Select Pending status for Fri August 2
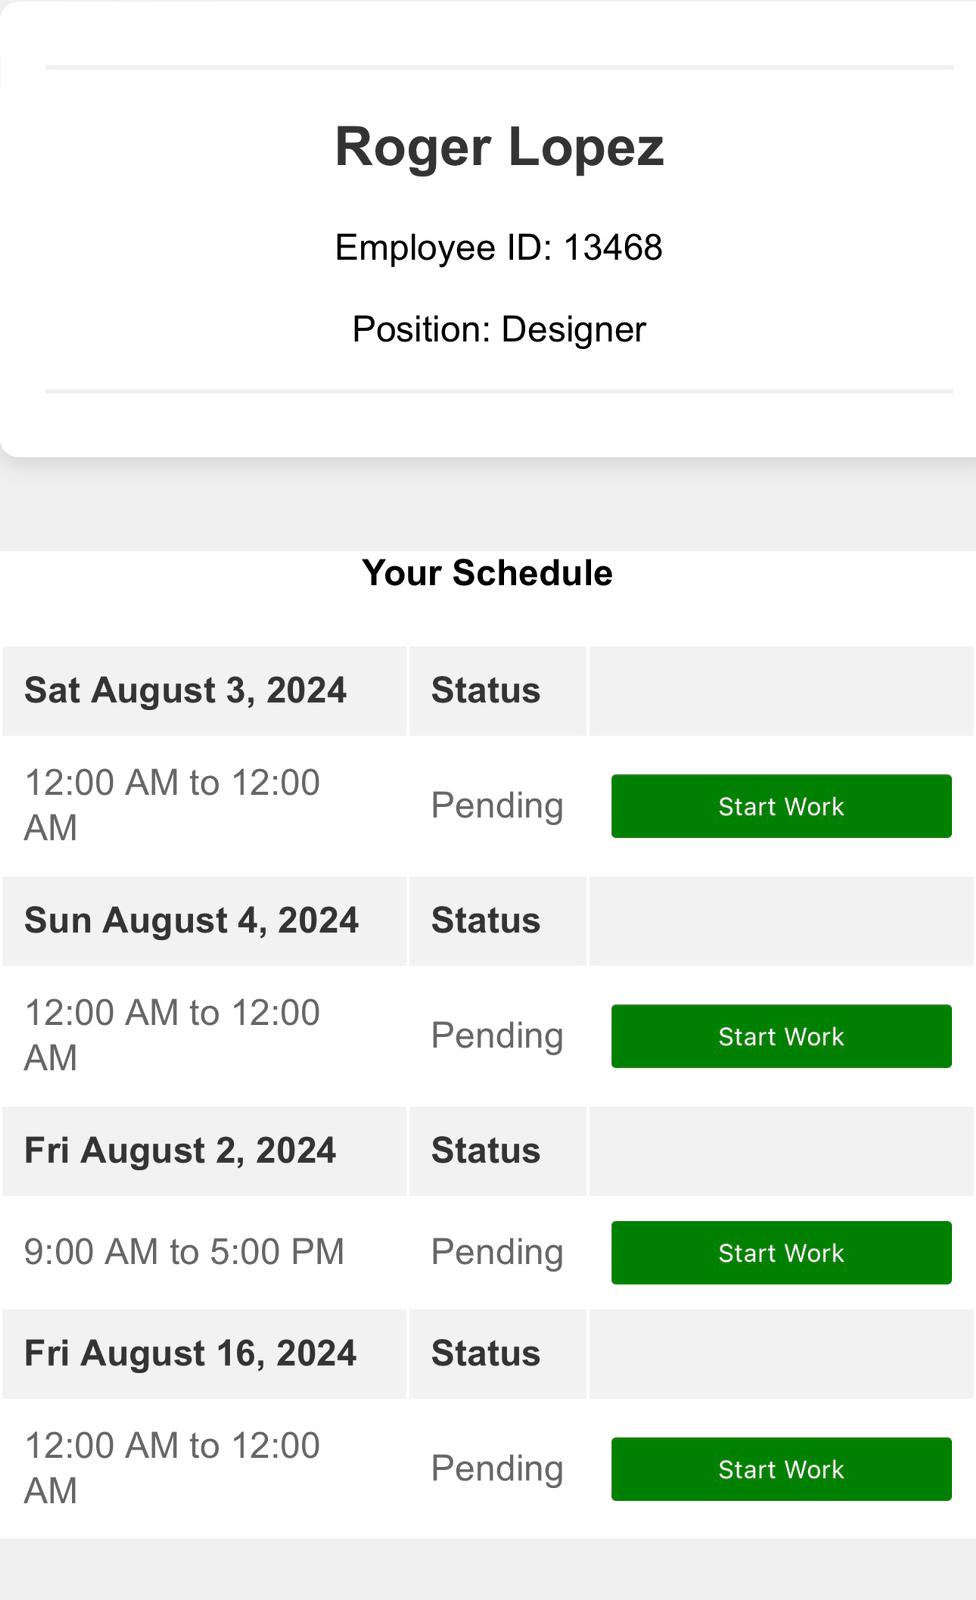 coord(497,1252)
